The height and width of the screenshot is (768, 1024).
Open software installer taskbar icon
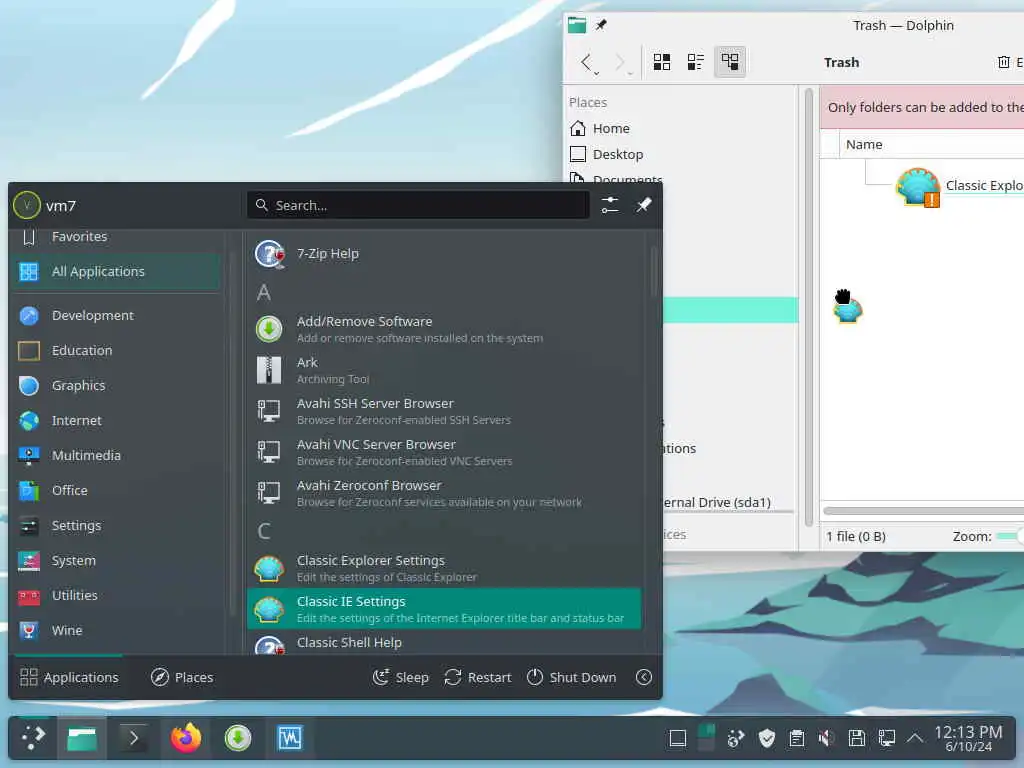point(238,739)
